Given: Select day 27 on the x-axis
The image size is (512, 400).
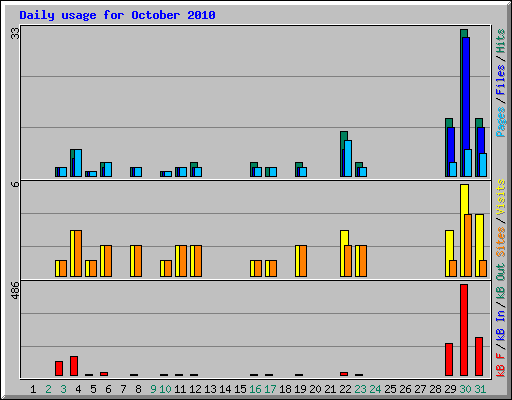Looking at the screenshot, I should coord(420,389).
